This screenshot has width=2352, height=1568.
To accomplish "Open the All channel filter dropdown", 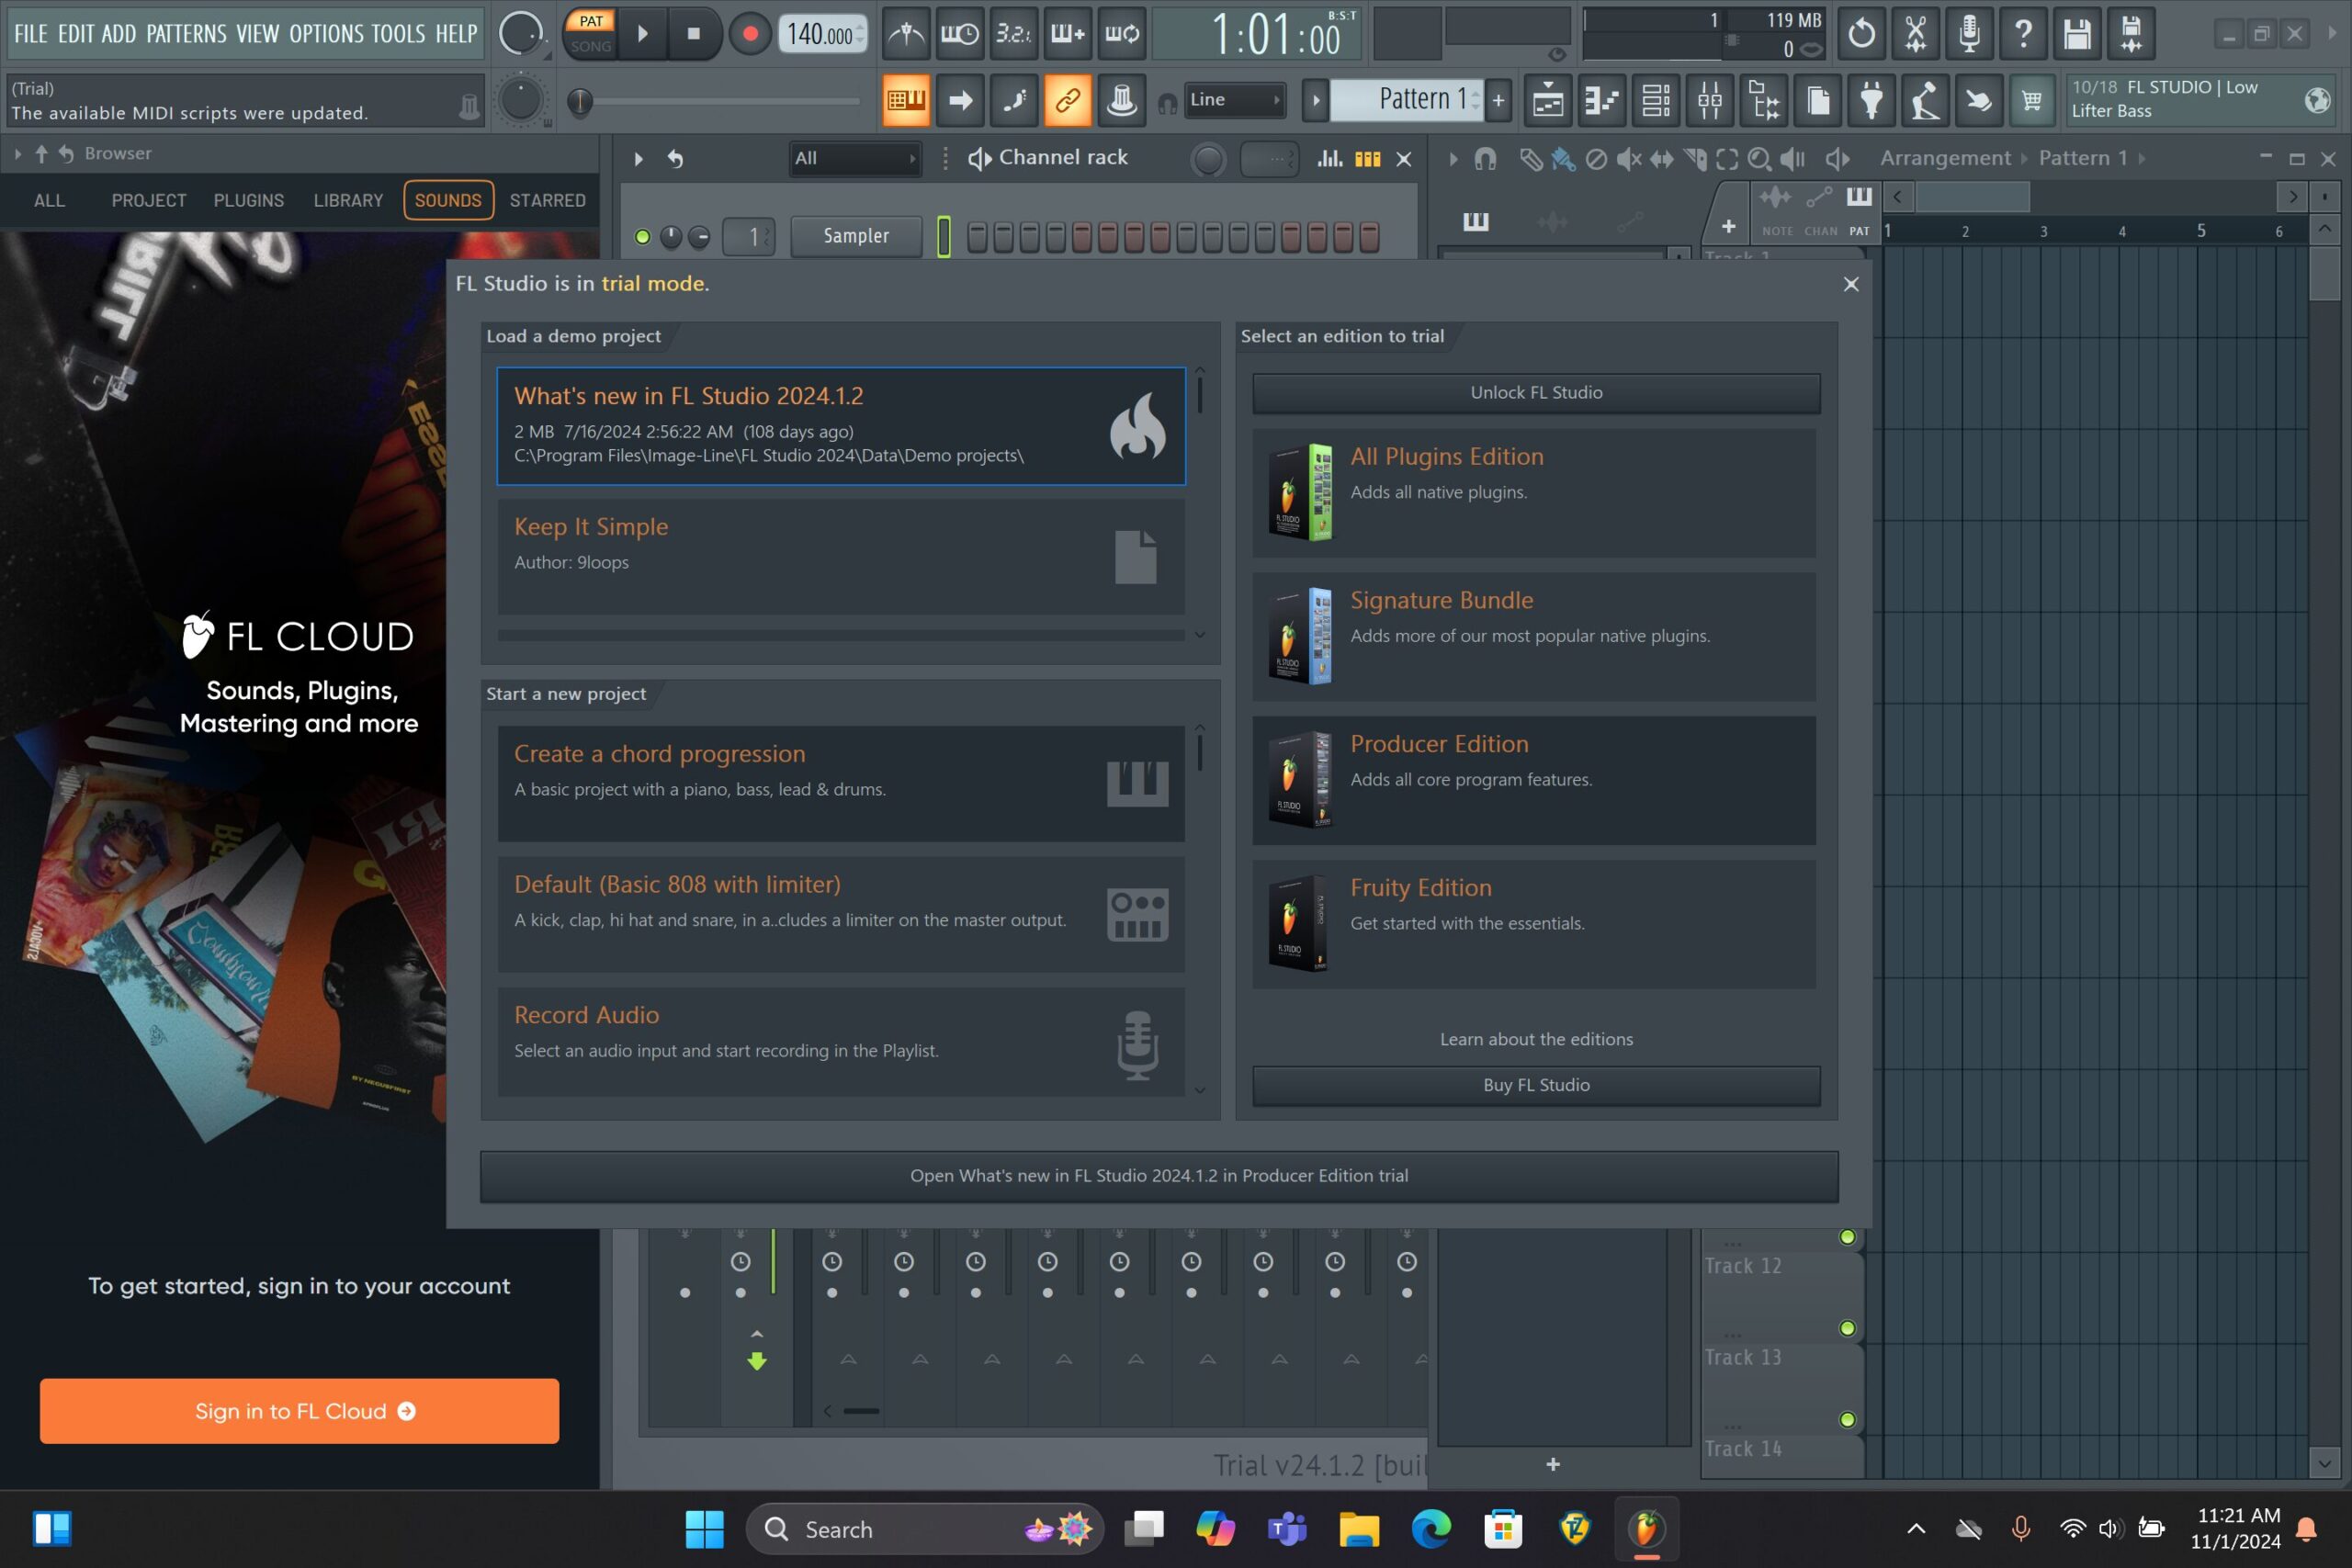I will pyautogui.click(x=854, y=158).
